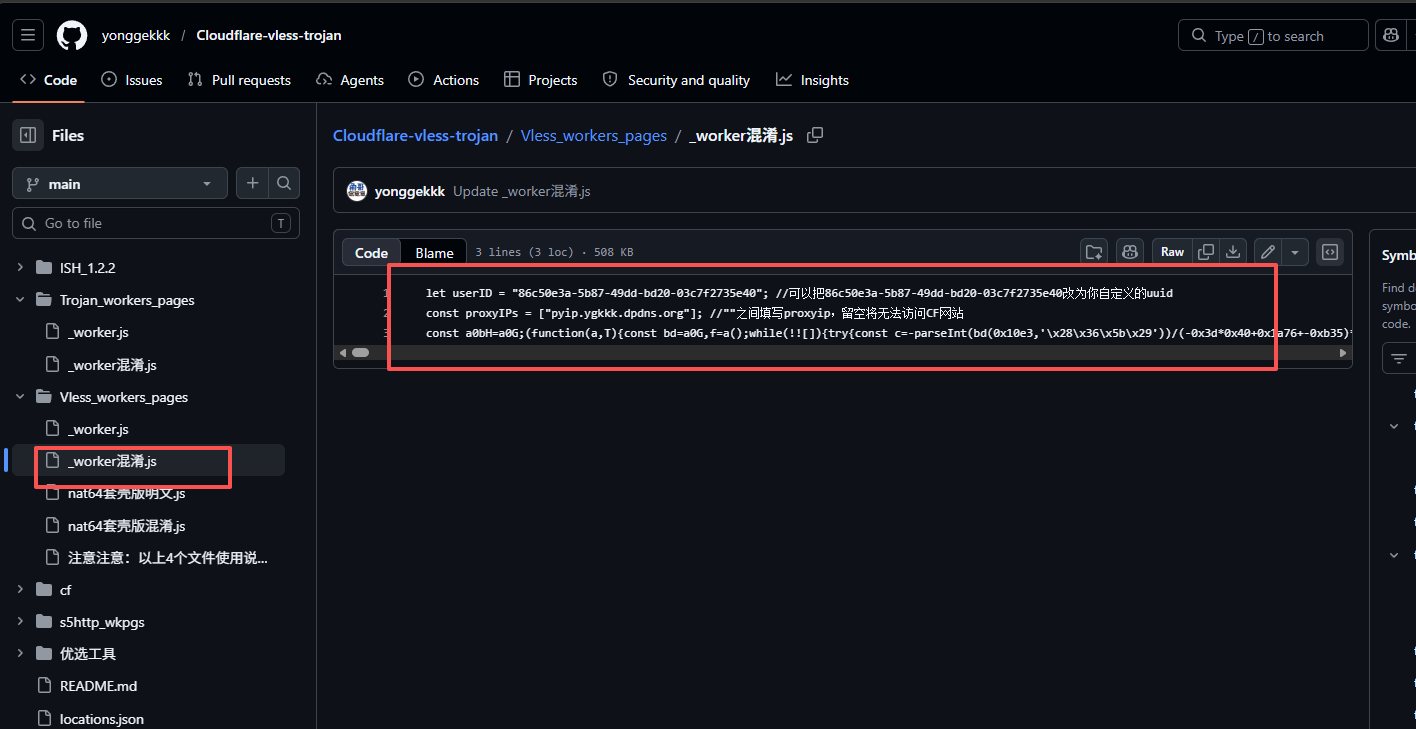This screenshot has height=729, width=1416.
Task: Click the symbols filter icon
Action: click(1399, 358)
